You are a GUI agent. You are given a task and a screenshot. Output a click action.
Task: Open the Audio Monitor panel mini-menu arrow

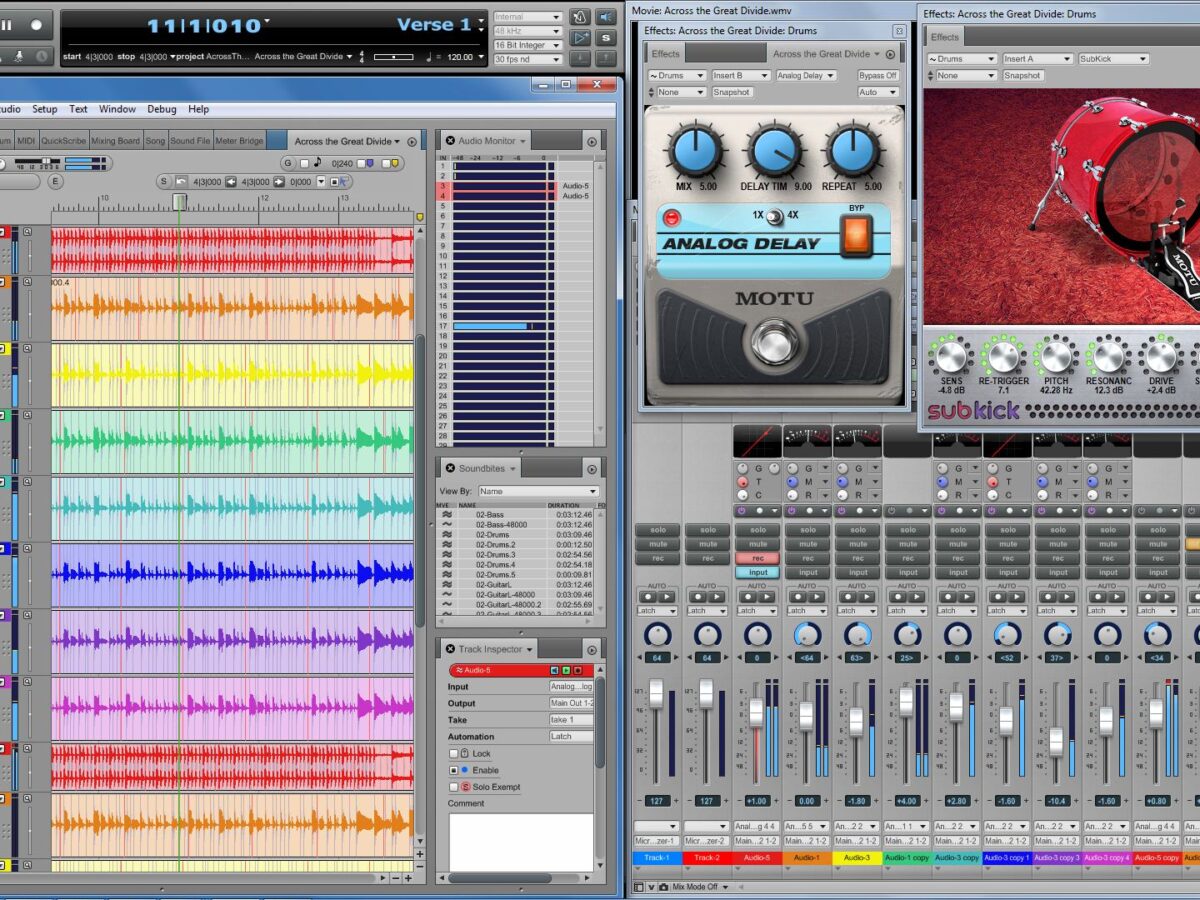(x=592, y=142)
